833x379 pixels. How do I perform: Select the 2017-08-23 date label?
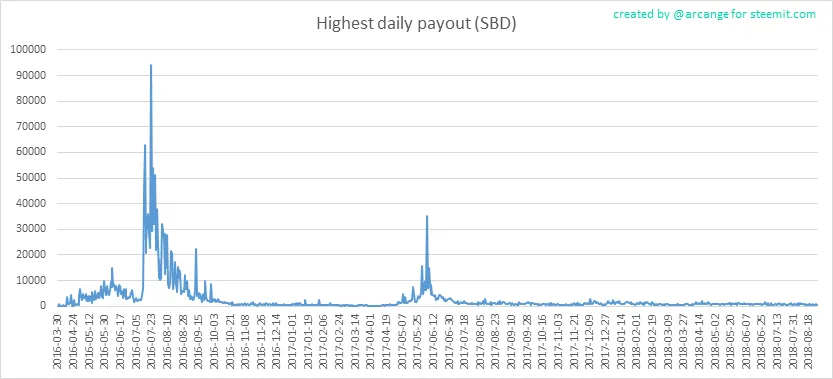pyautogui.click(x=496, y=341)
